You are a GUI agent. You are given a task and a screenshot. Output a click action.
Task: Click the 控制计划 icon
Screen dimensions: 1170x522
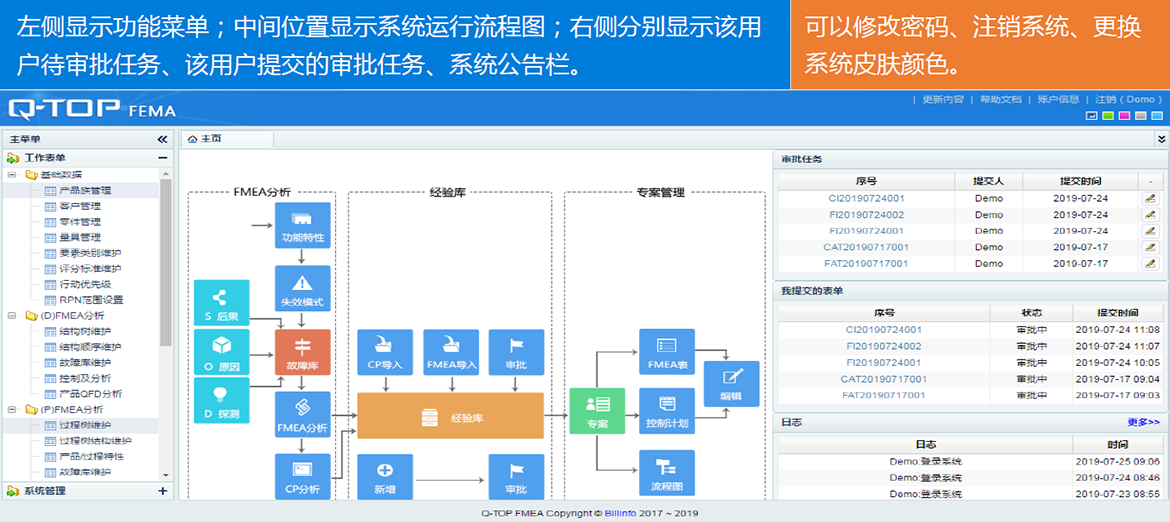(x=666, y=411)
